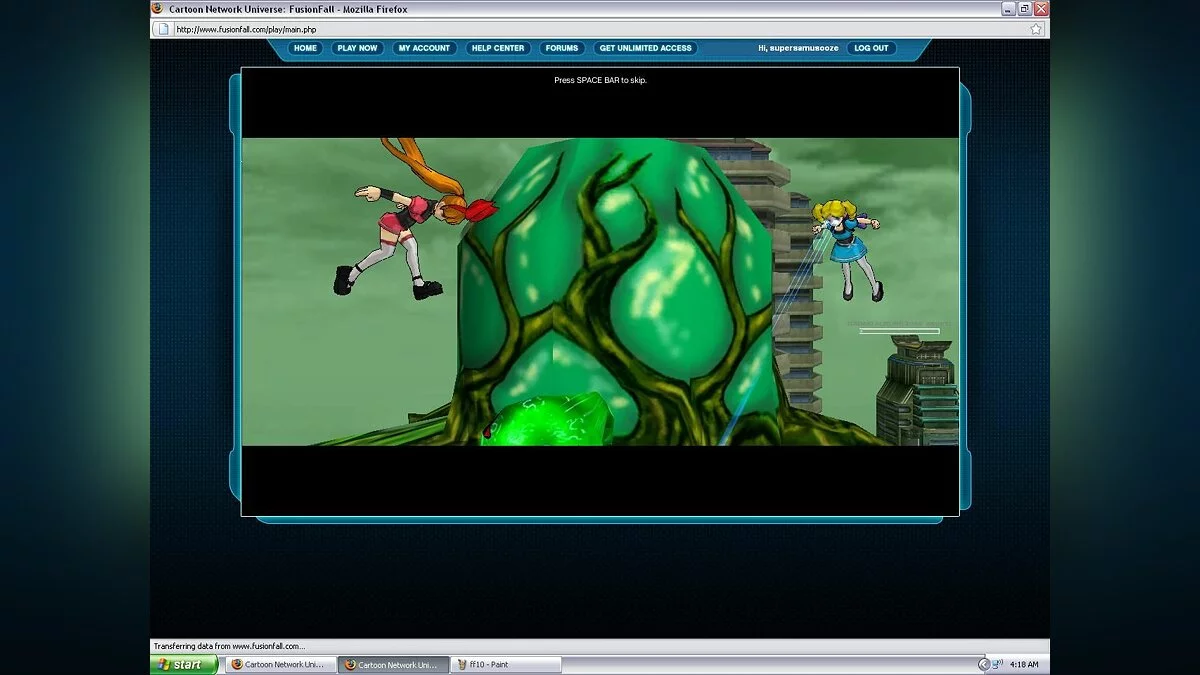Log out using the LOG OUT button
This screenshot has height=675, width=1200.
click(x=872, y=48)
